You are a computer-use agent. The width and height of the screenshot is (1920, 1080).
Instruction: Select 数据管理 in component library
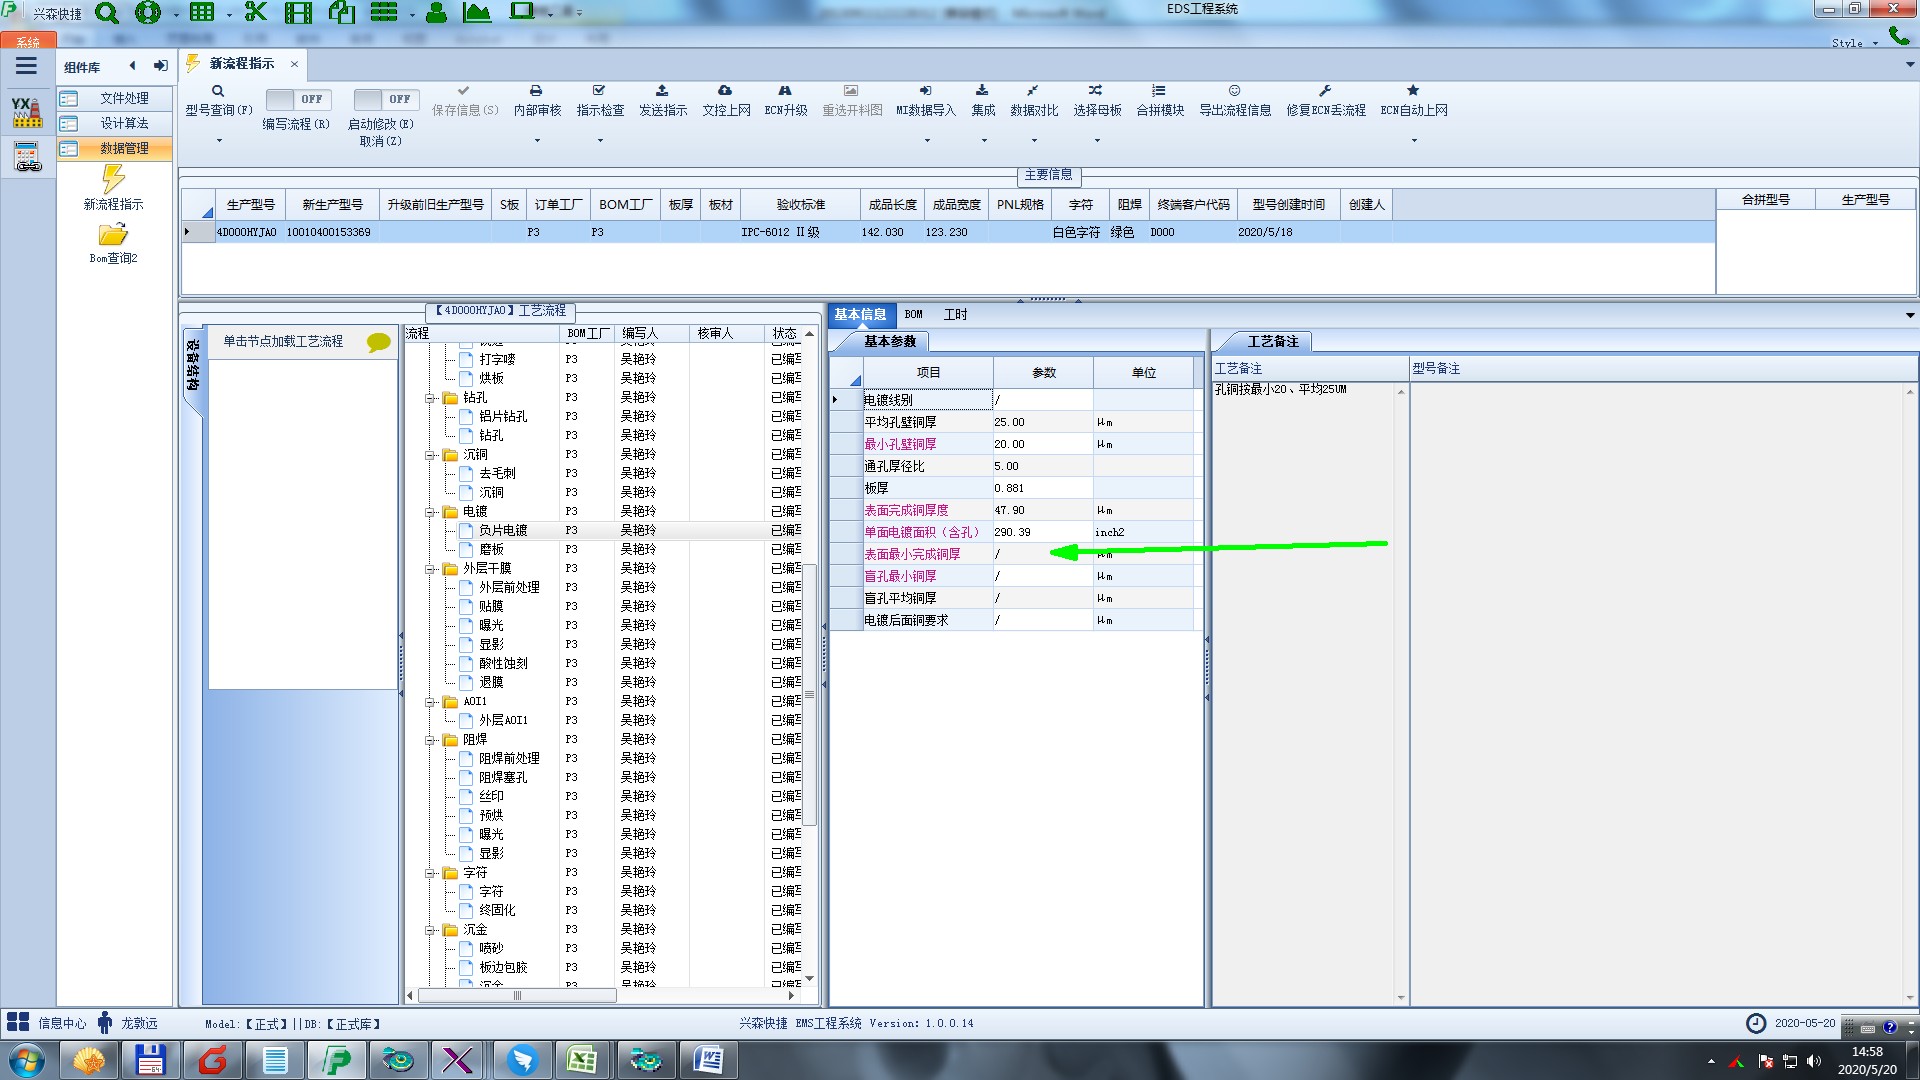coord(115,148)
